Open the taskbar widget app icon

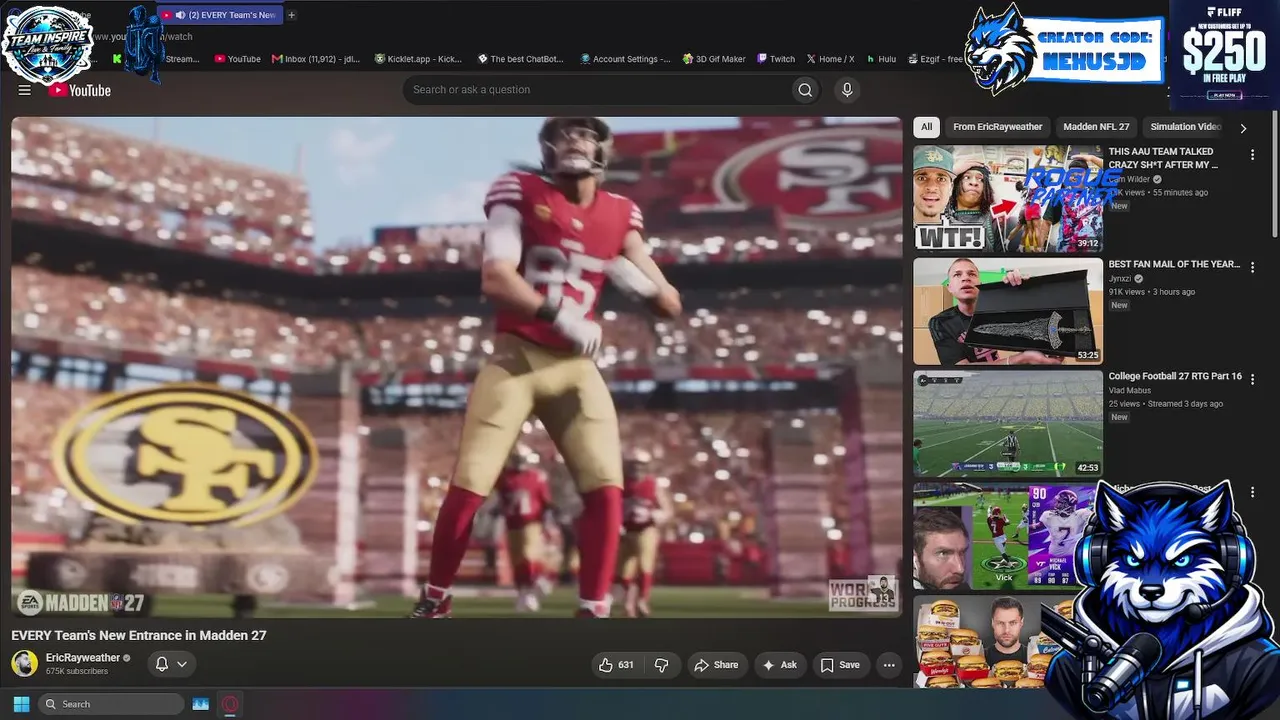coord(200,704)
